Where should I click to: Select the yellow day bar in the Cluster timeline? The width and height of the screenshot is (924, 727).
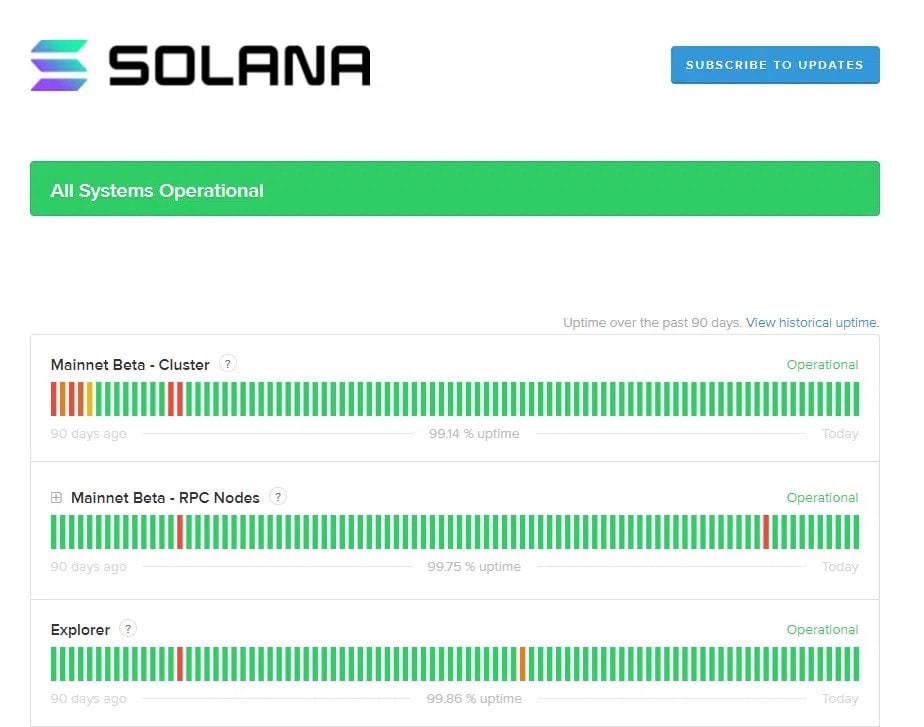(90, 399)
